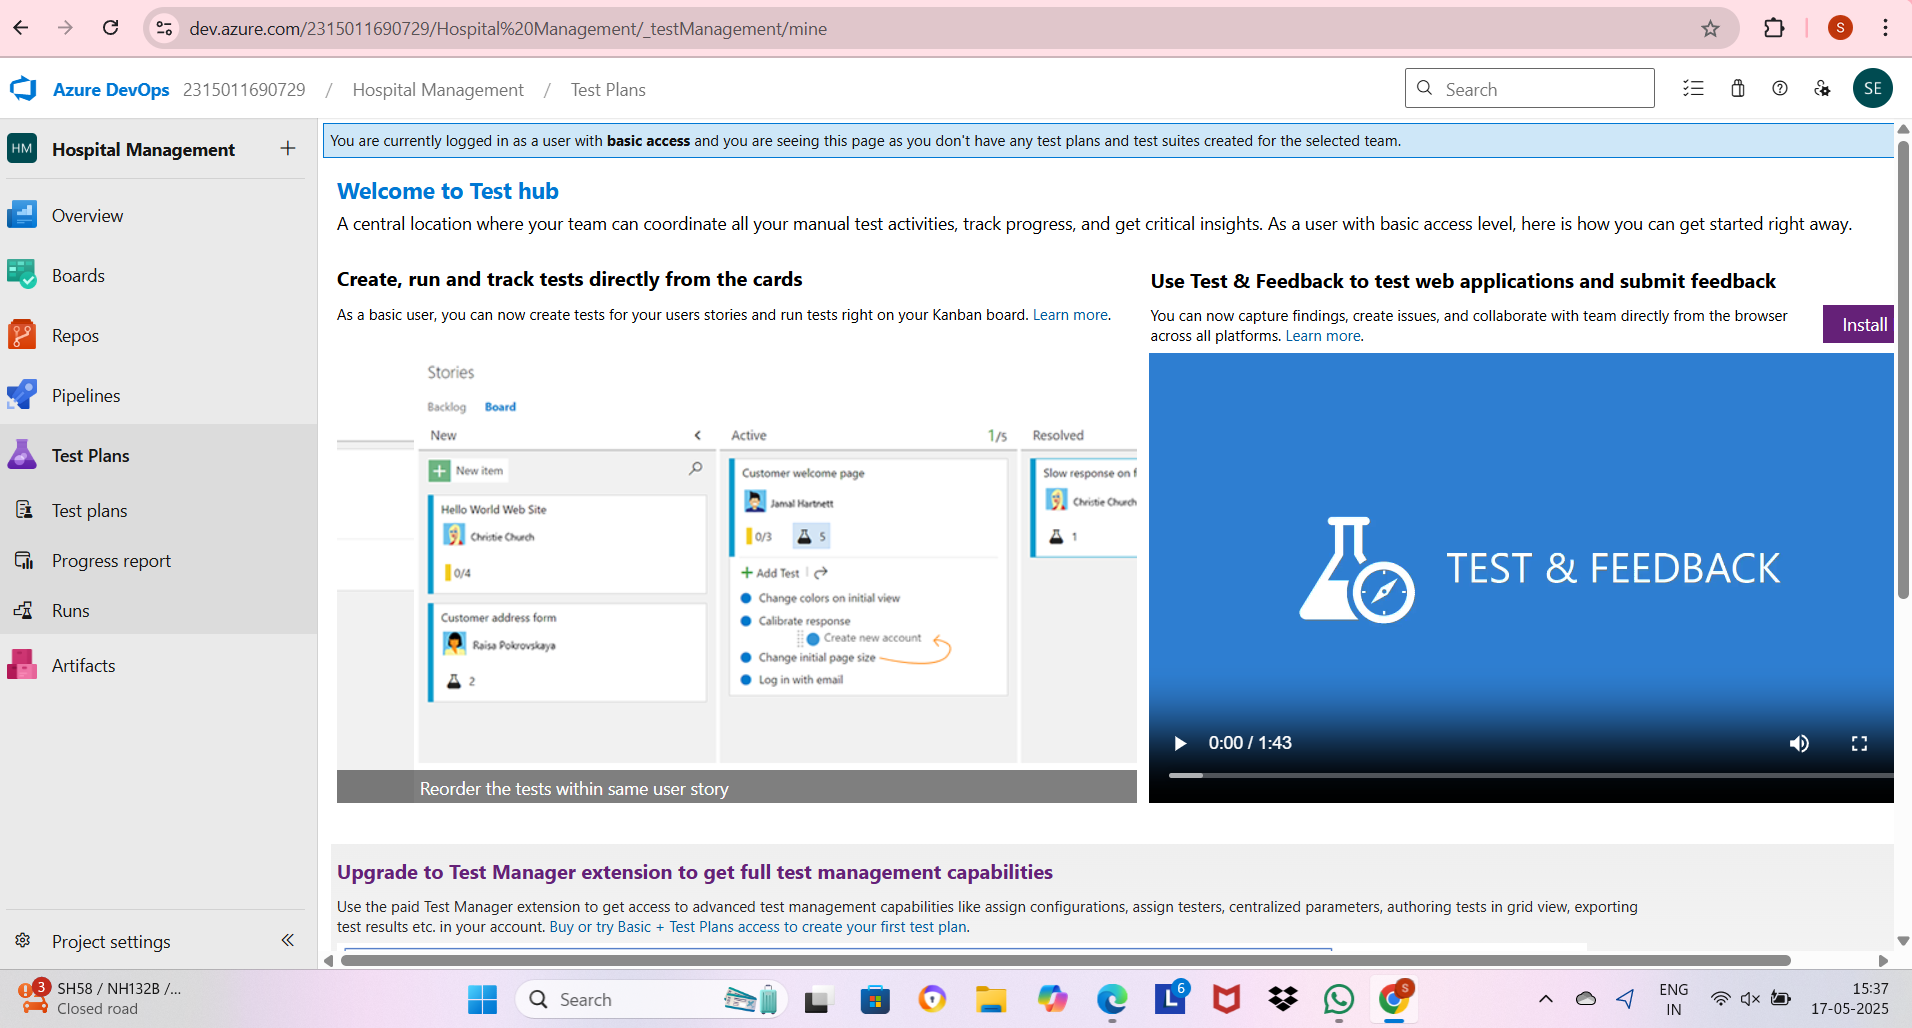
Task: Click Buy or try Basic + Test Plans link
Action: pyautogui.click(x=758, y=927)
